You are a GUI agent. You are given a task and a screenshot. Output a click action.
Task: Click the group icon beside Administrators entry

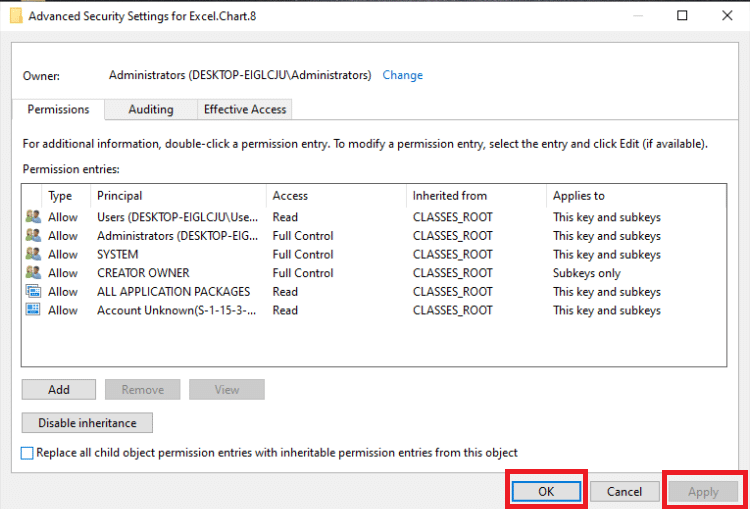[33, 235]
